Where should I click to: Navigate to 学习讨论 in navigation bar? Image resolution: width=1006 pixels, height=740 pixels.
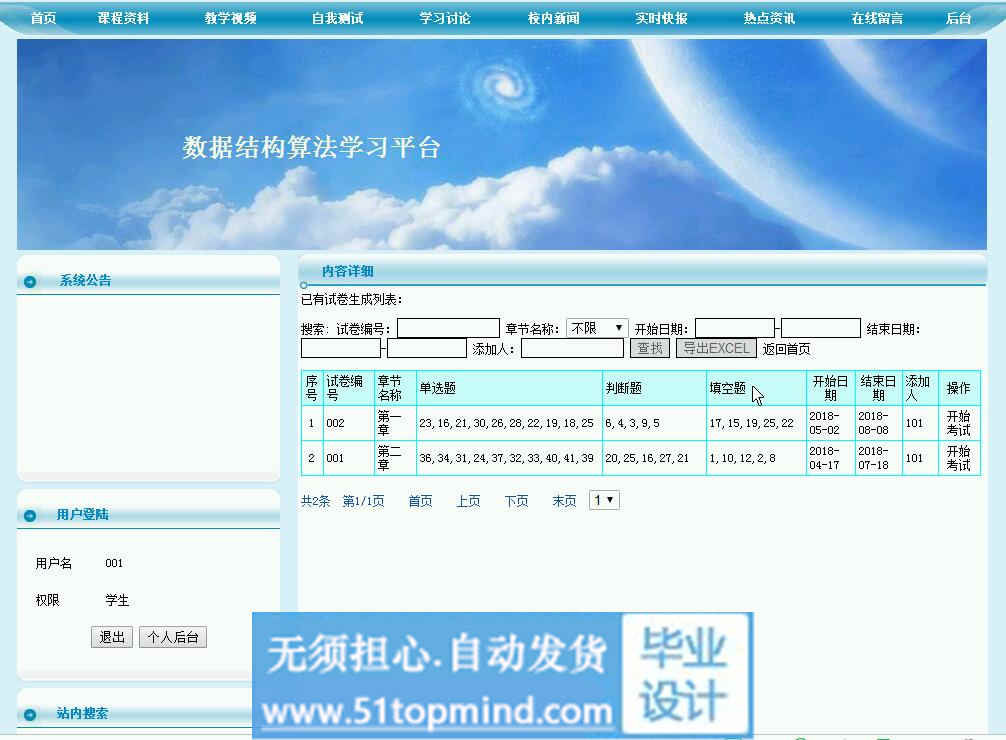[445, 18]
